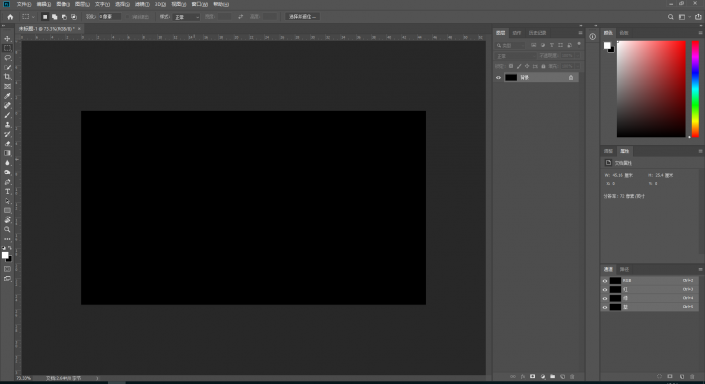This screenshot has height=384, width=705.
Task: Toggle visibility of the Blue channel
Action: coord(605,307)
